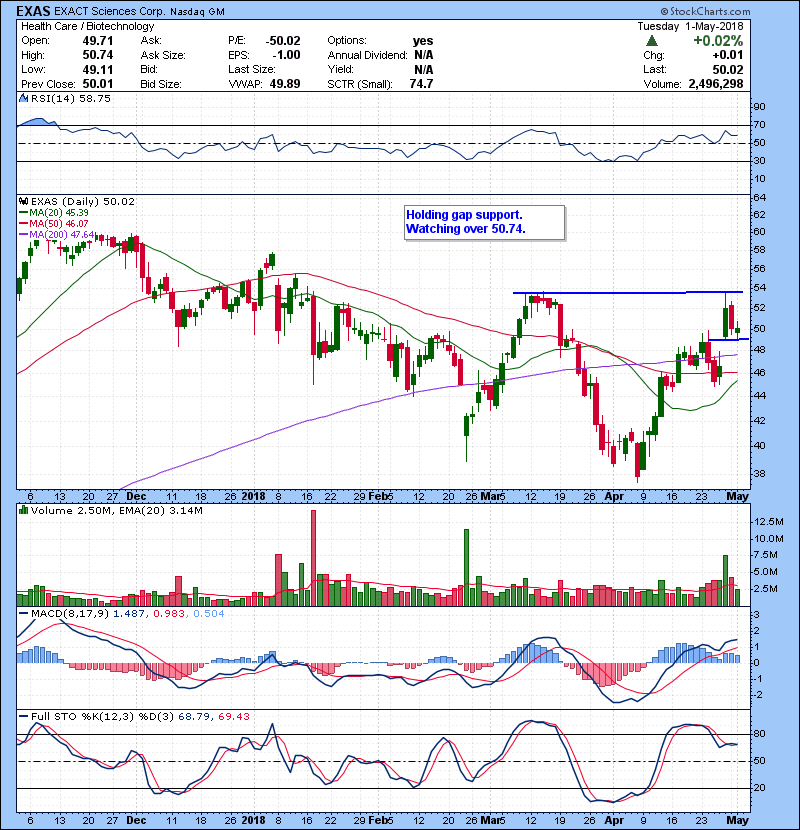
Task: Click the 12.5M volume axis label
Action: tap(768, 521)
